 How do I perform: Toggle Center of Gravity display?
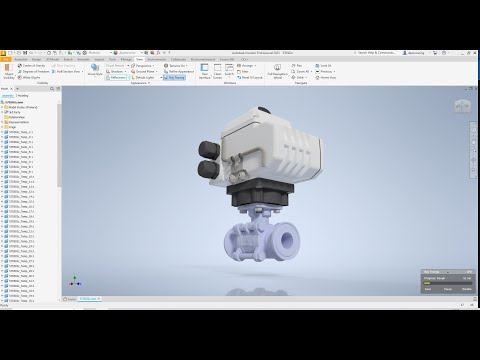[31, 66]
